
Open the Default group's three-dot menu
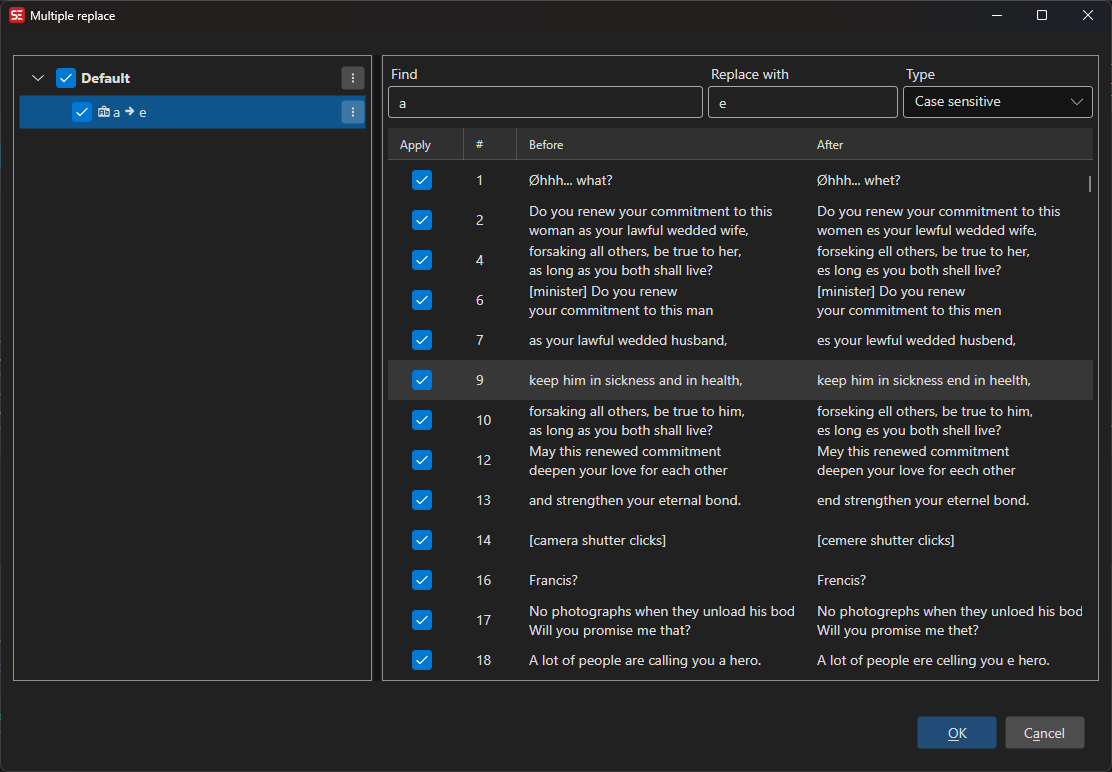[x=352, y=78]
